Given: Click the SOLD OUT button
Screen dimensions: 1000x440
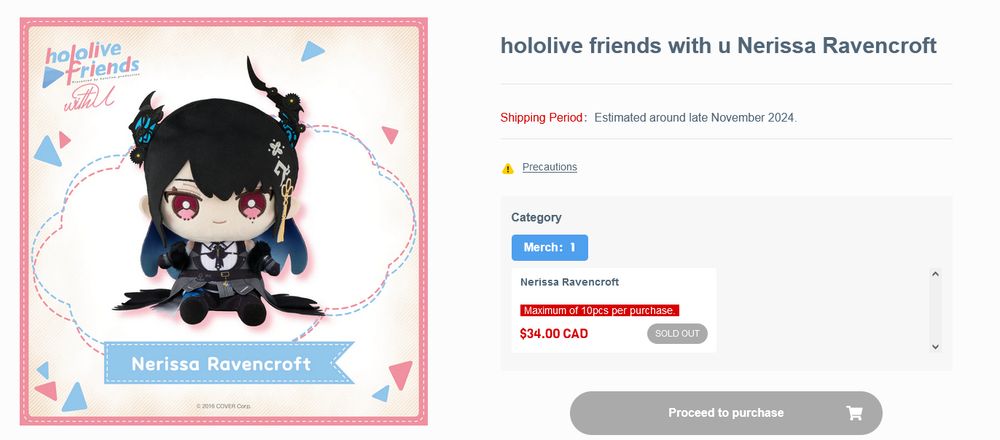Looking at the screenshot, I should coord(677,333).
